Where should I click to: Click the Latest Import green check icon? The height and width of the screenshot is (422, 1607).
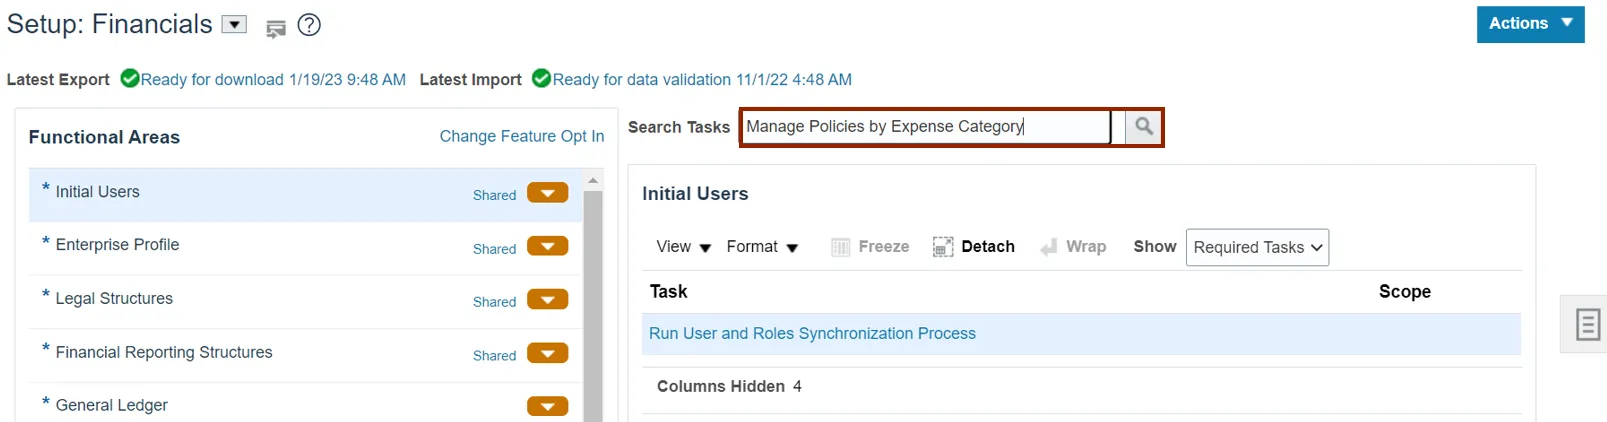click(541, 78)
